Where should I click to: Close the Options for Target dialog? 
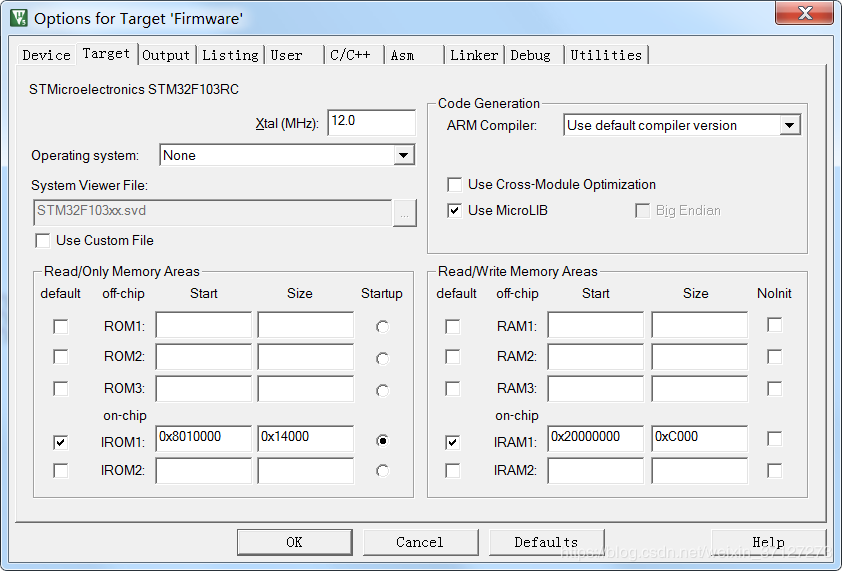pyautogui.click(x=804, y=12)
